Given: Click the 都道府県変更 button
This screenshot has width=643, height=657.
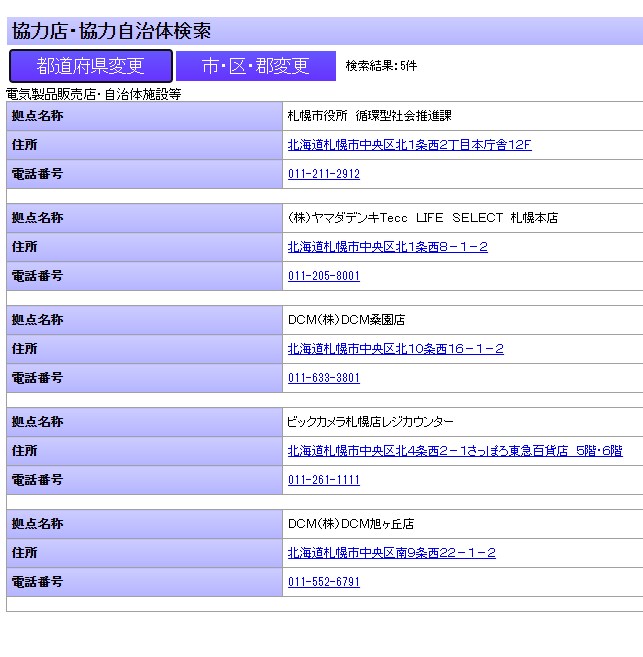Looking at the screenshot, I should (x=91, y=66).
